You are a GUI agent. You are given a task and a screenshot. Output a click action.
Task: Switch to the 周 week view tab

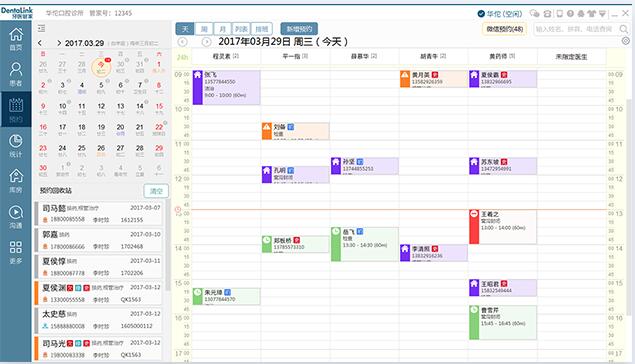(204, 29)
